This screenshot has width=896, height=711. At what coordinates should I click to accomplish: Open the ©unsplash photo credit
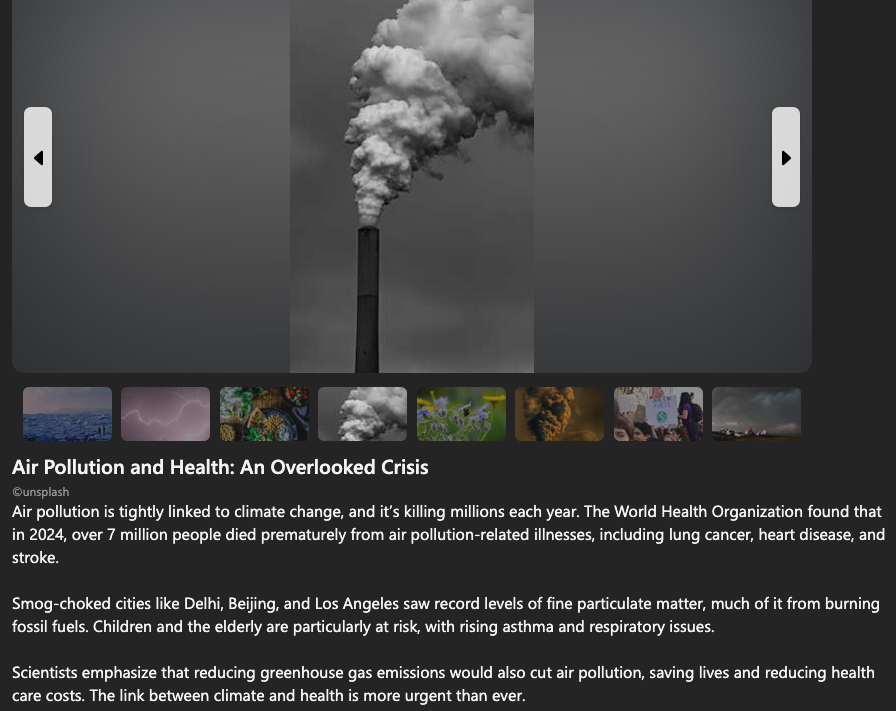41,492
